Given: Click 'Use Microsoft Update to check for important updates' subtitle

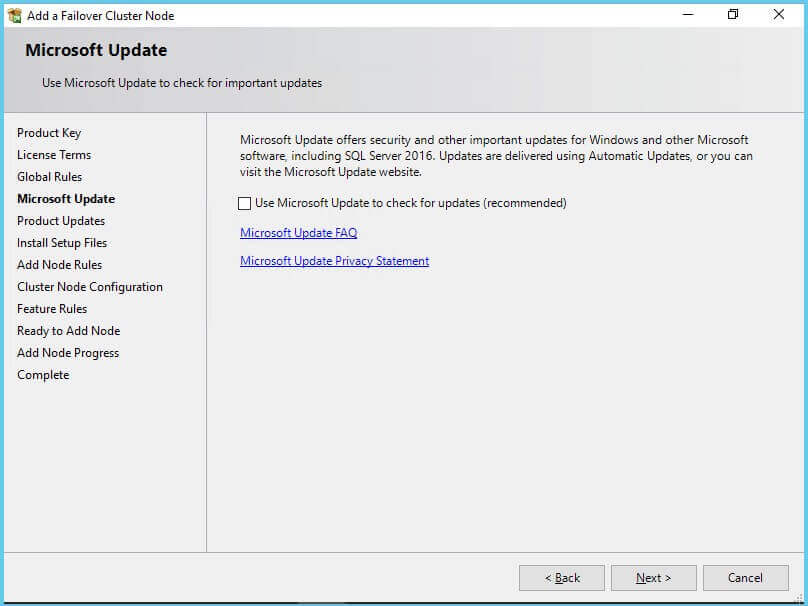Looking at the screenshot, I should [x=182, y=83].
